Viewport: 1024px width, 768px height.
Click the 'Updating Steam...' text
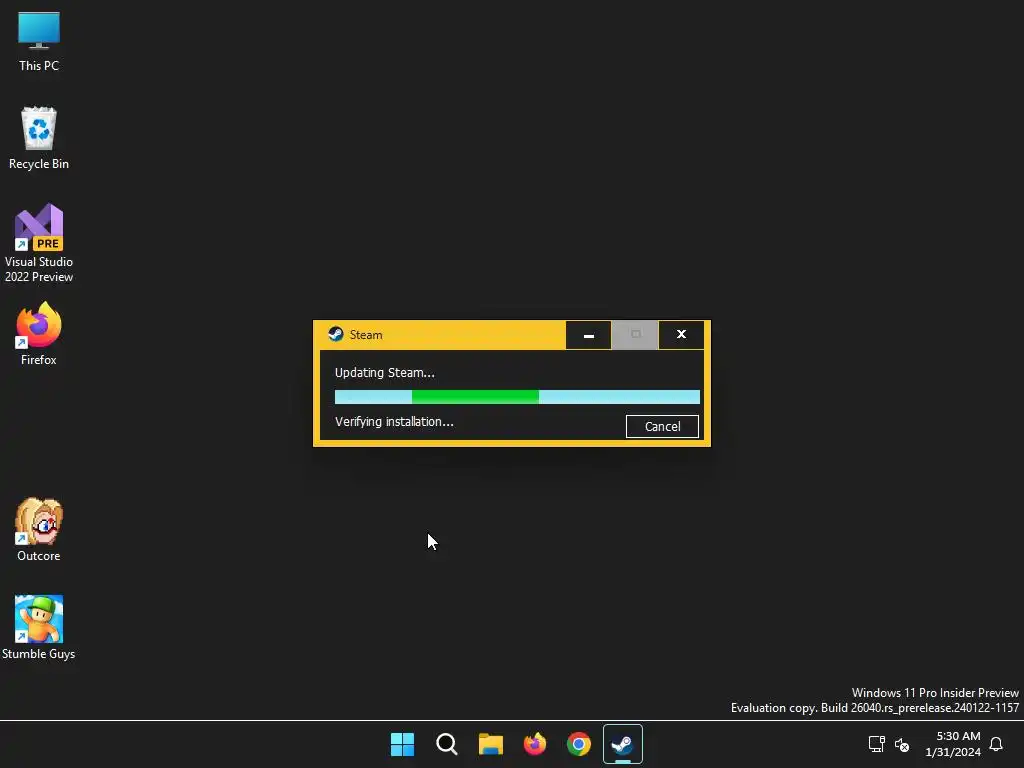pyautogui.click(x=385, y=373)
